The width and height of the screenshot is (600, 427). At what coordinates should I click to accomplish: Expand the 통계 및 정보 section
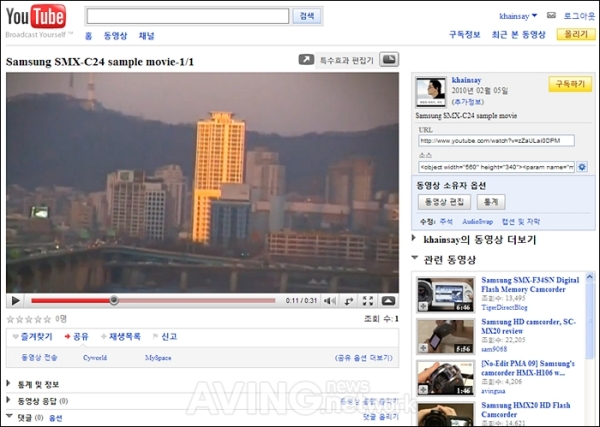pyautogui.click(x=33, y=385)
